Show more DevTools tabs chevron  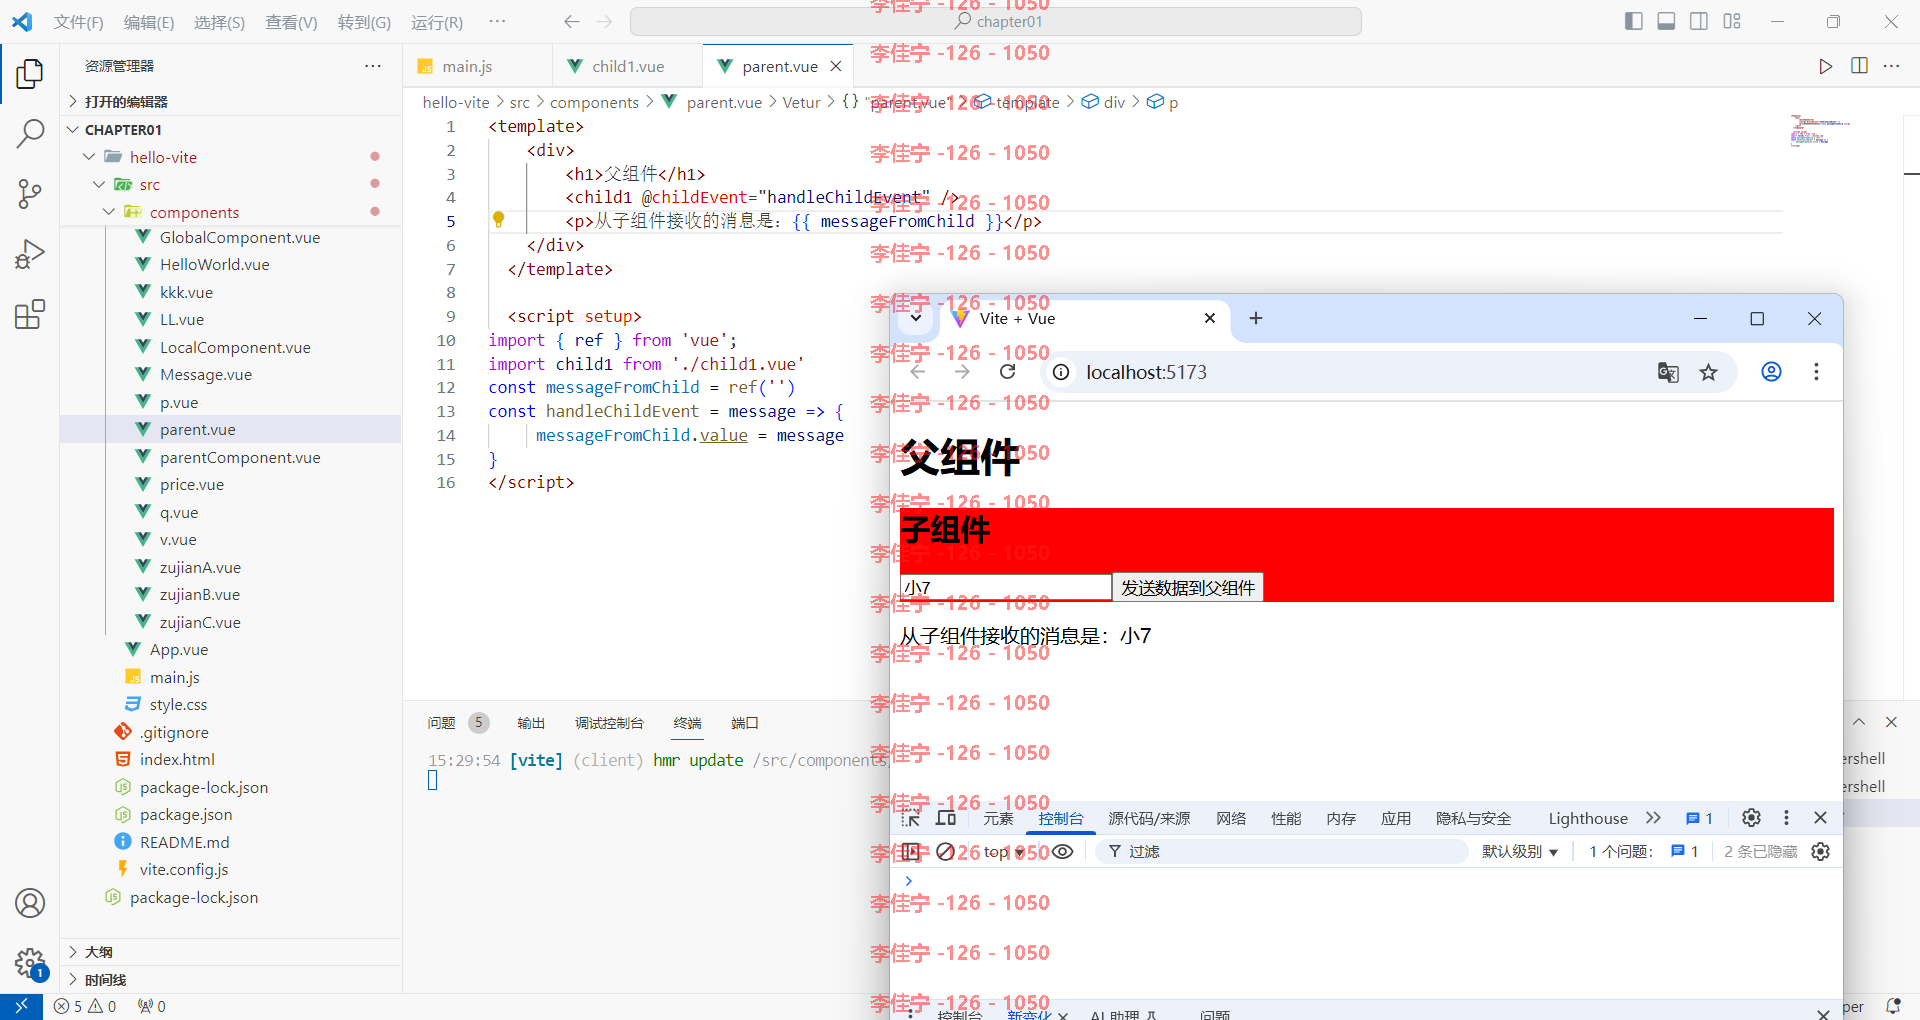coord(1653,818)
